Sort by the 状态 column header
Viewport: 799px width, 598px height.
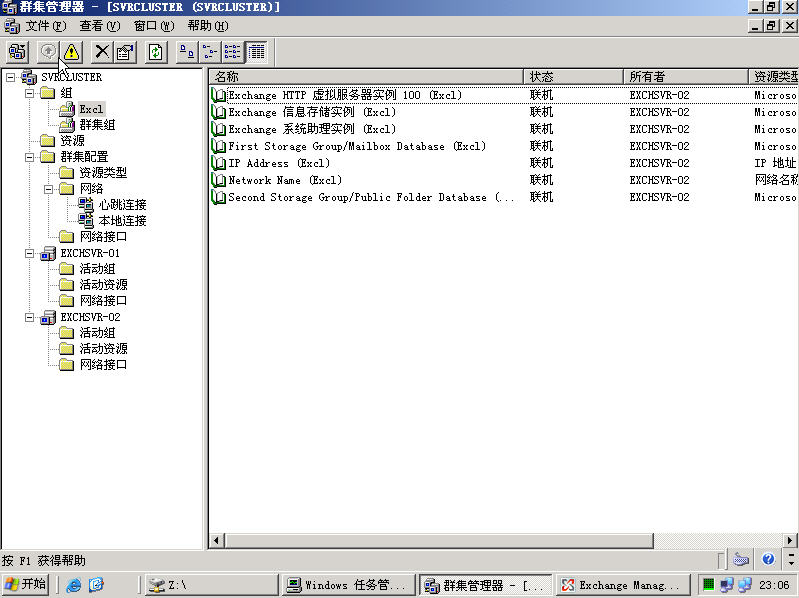click(x=572, y=77)
